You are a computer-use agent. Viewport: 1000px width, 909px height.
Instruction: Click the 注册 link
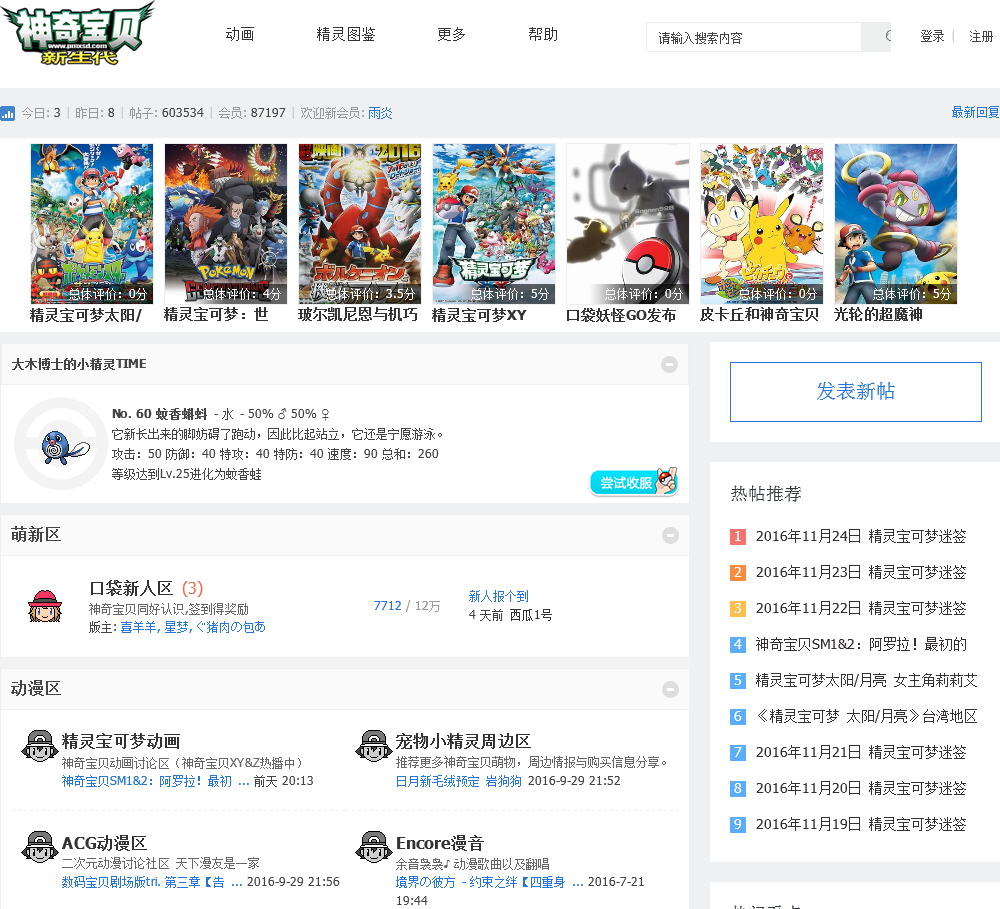981,36
